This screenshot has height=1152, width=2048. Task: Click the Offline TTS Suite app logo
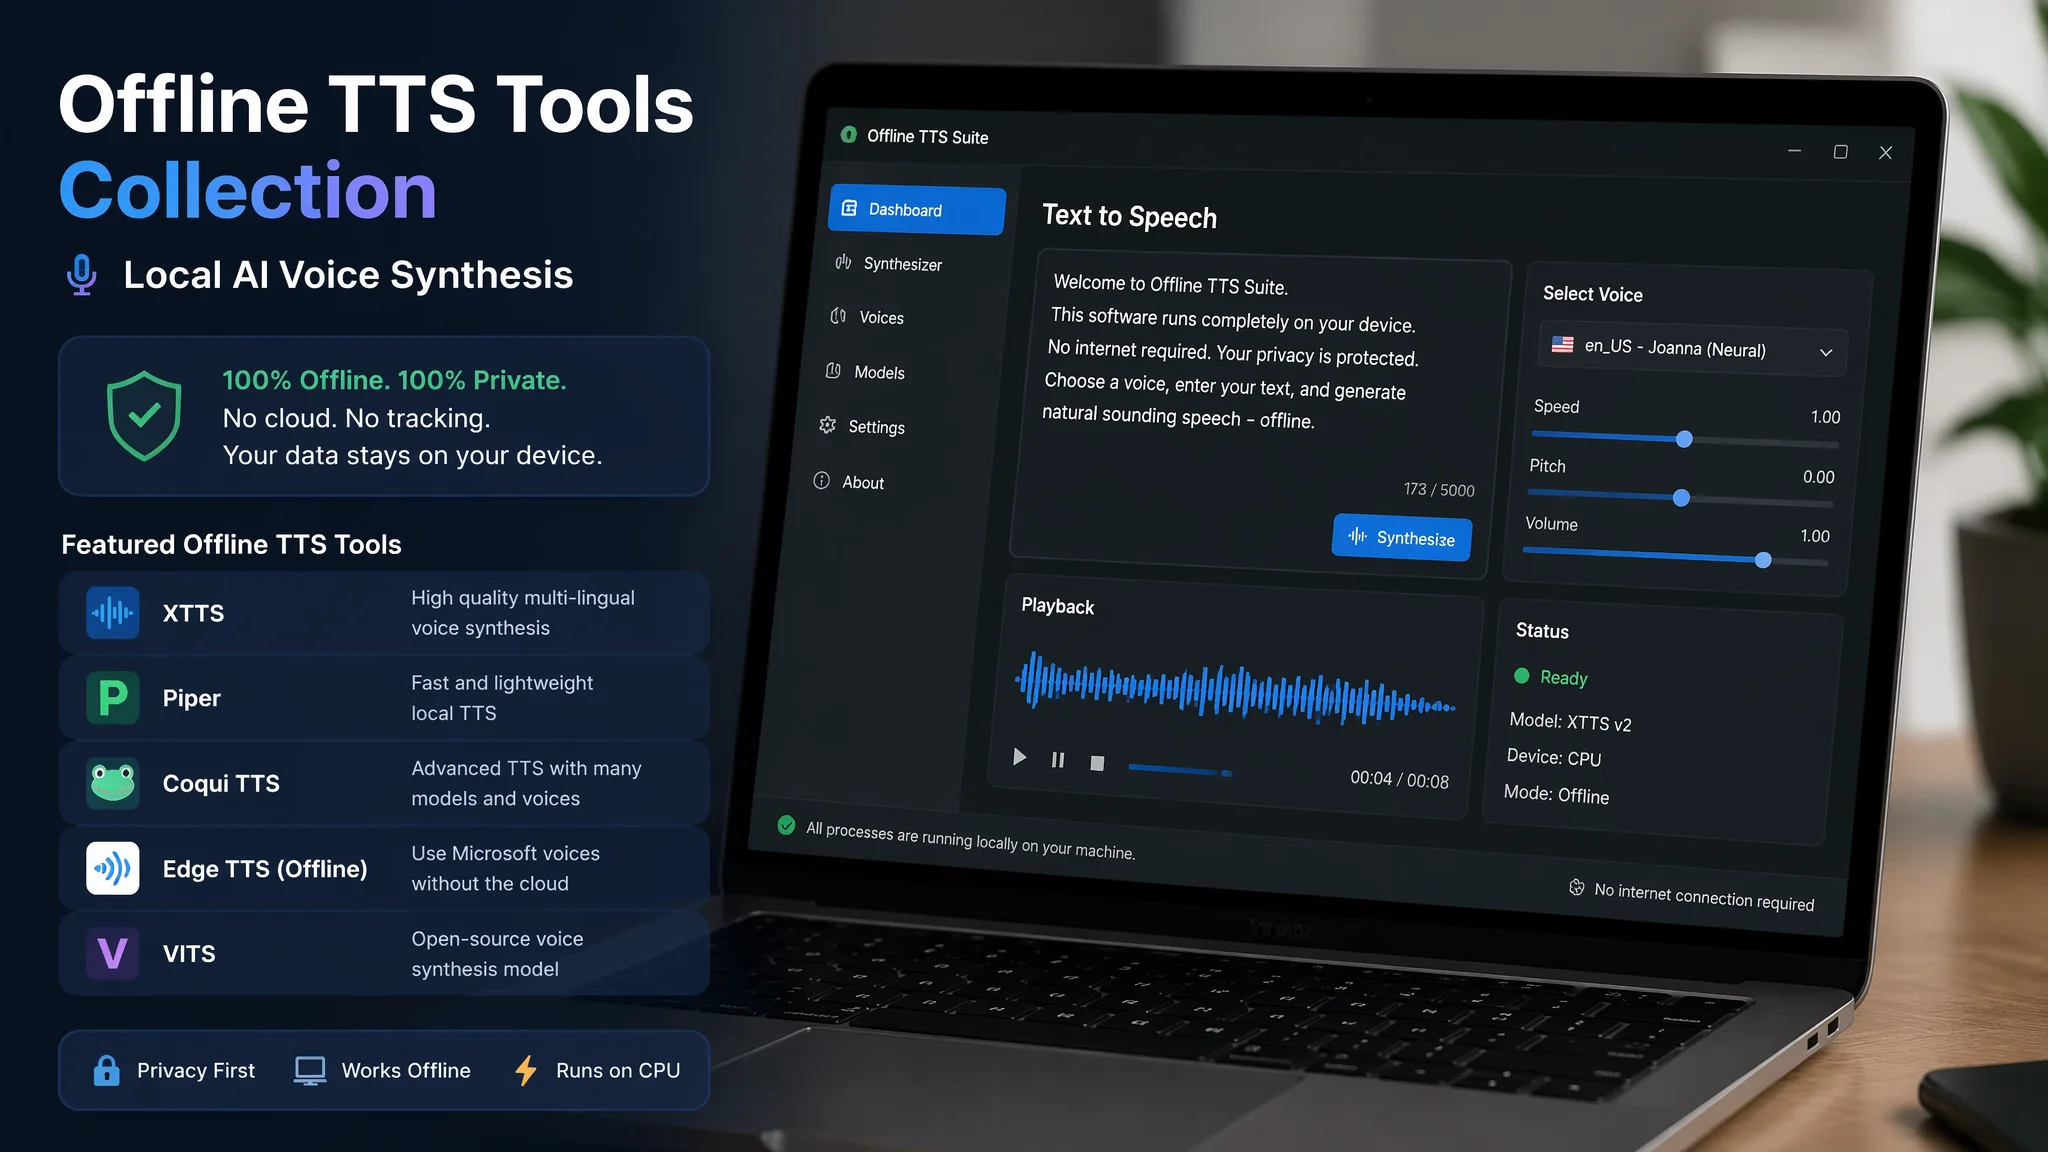click(849, 134)
